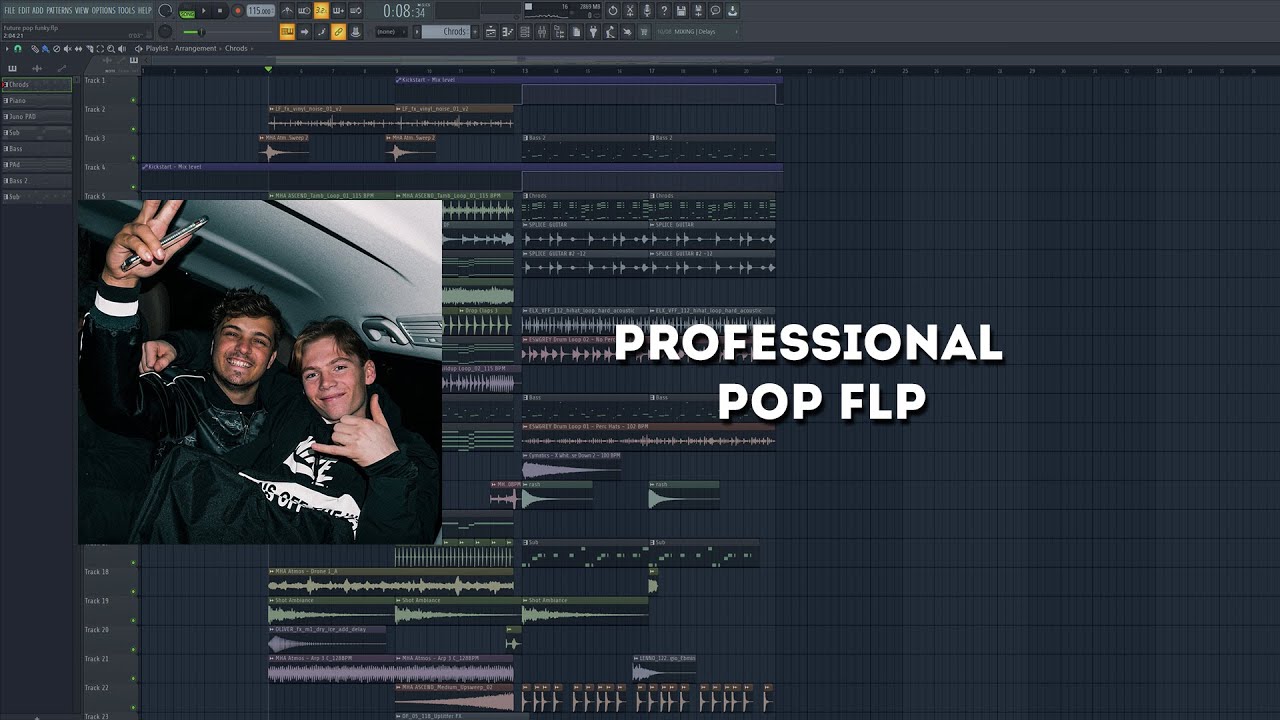Select the playlist Mute tool

coord(68,48)
